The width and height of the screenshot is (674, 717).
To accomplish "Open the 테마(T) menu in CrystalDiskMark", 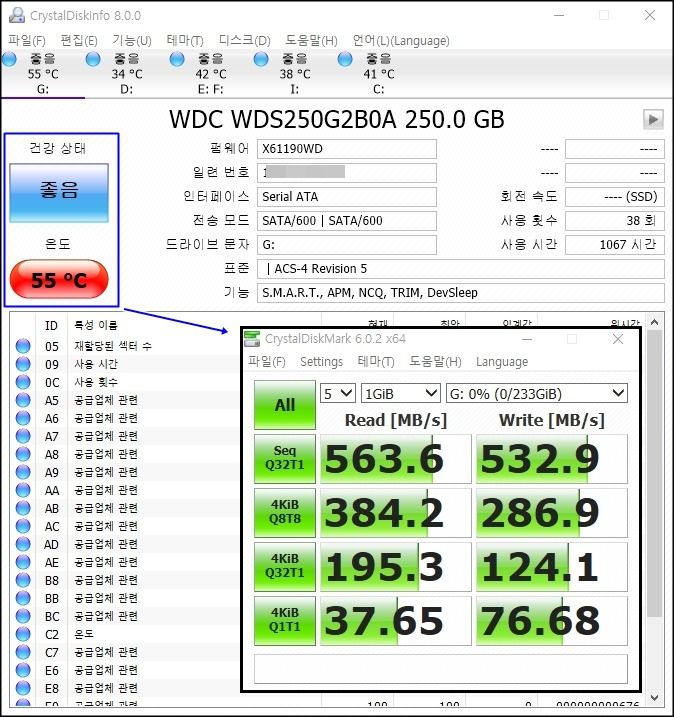I will tap(376, 362).
